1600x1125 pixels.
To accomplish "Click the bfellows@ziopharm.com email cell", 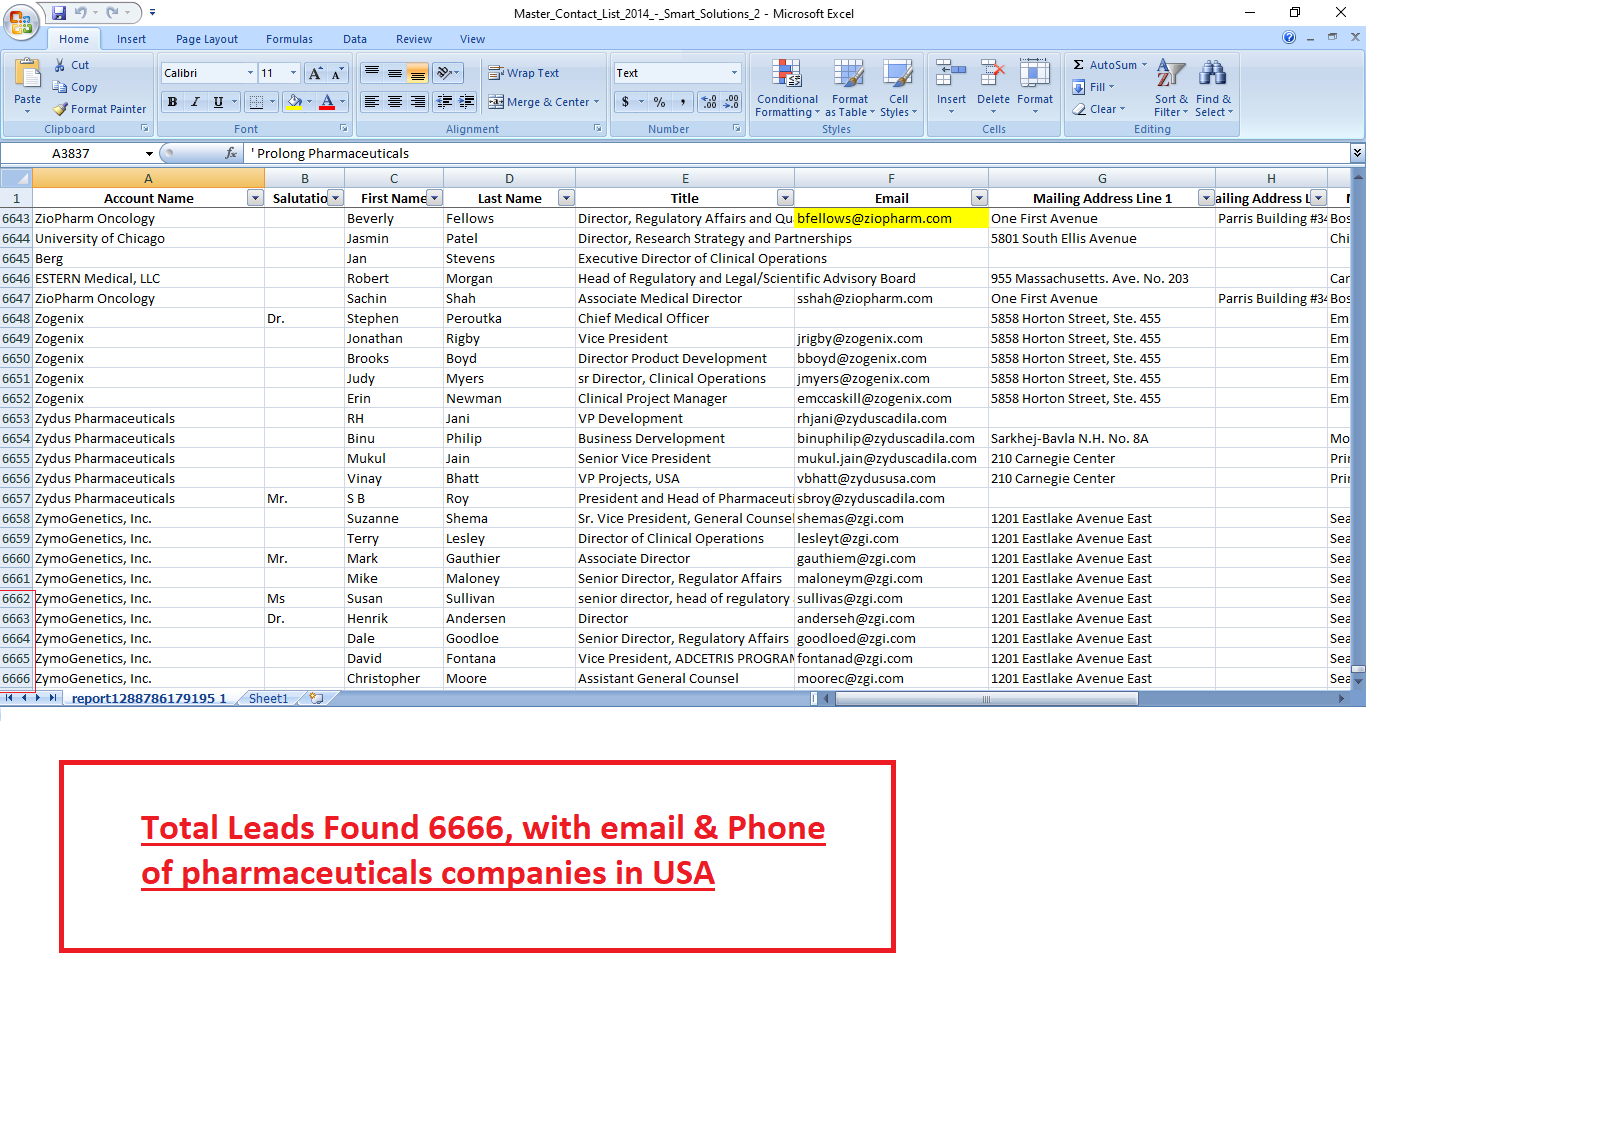I will coord(891,218).
